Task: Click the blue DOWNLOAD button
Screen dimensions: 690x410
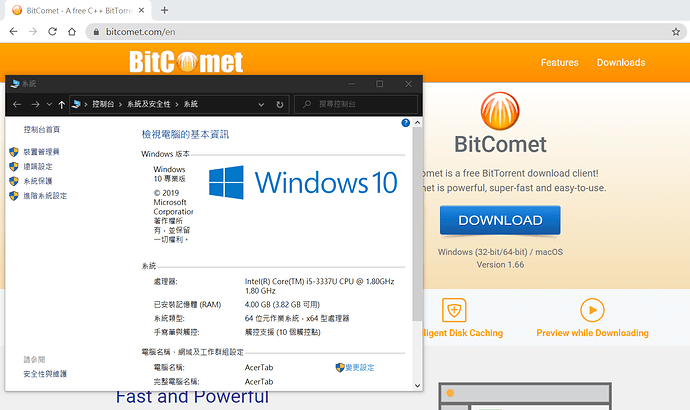Action: click(500, 220)
